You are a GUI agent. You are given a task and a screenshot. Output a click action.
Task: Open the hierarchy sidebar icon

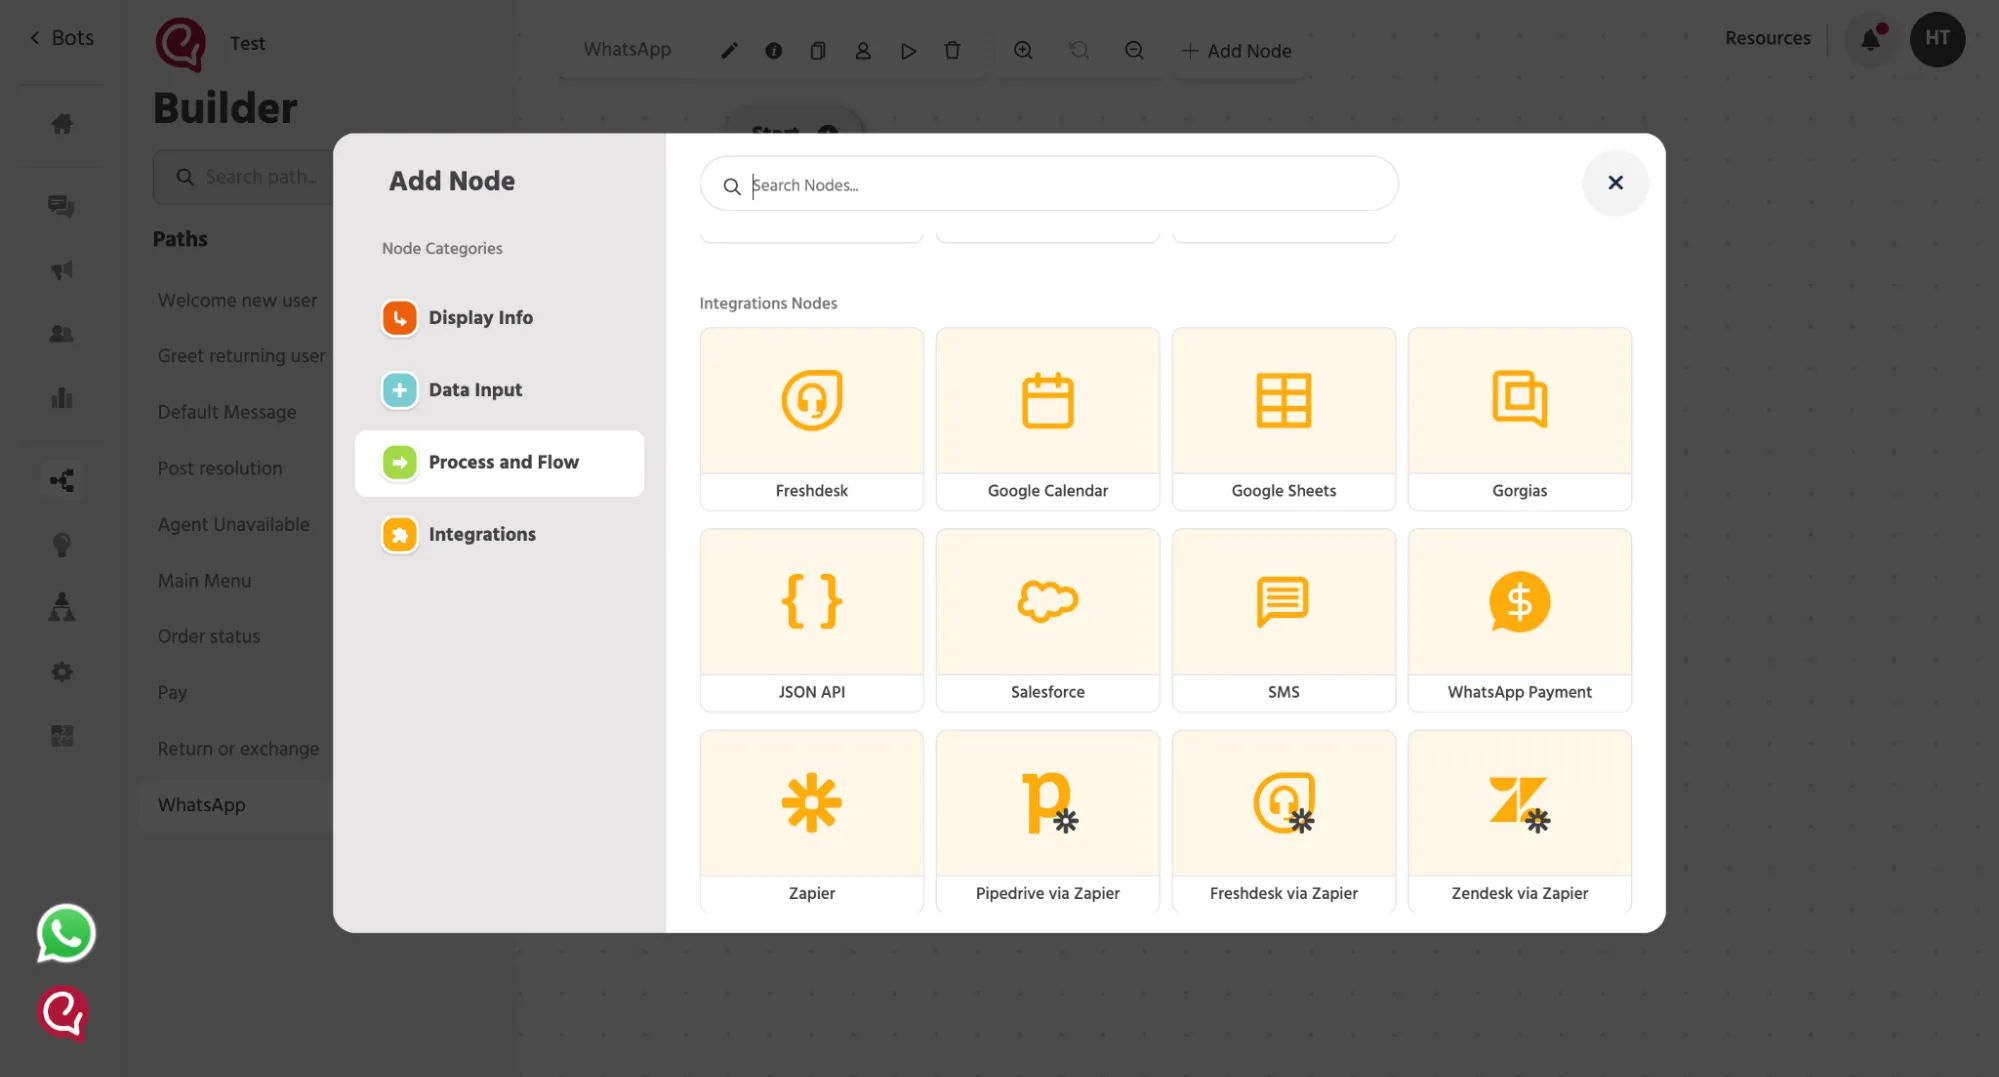pyautogui.click(x=62, y=607)
